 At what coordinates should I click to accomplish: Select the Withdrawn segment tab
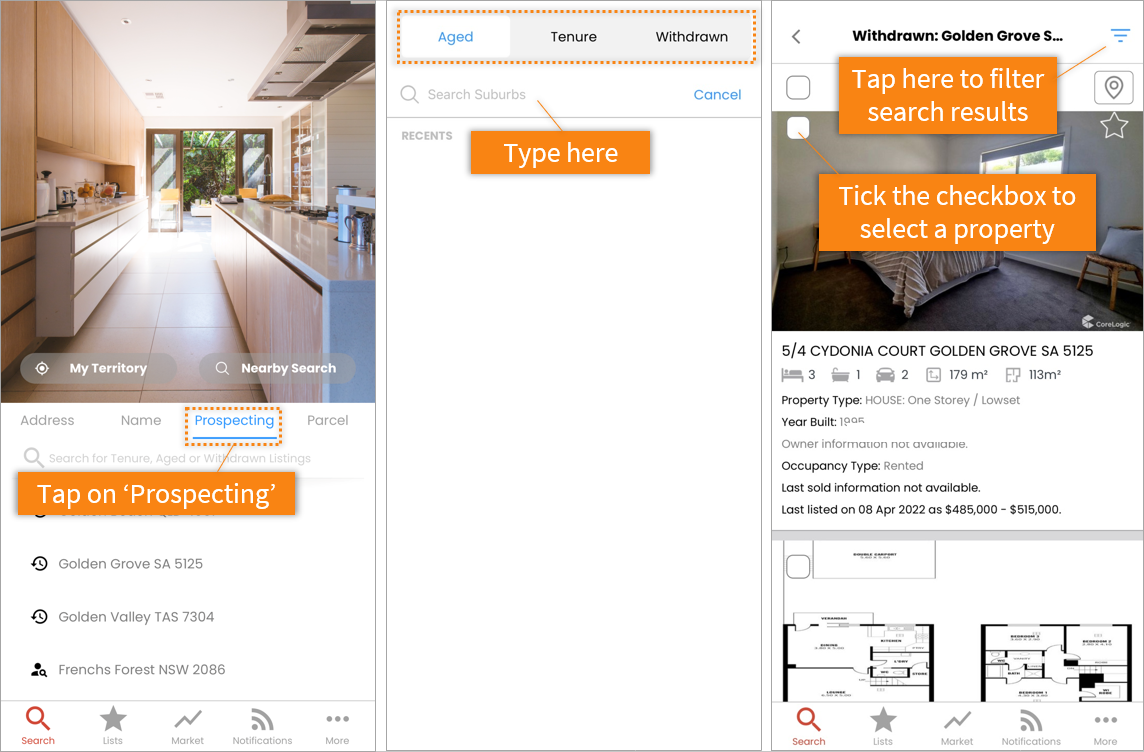[692, 36]
